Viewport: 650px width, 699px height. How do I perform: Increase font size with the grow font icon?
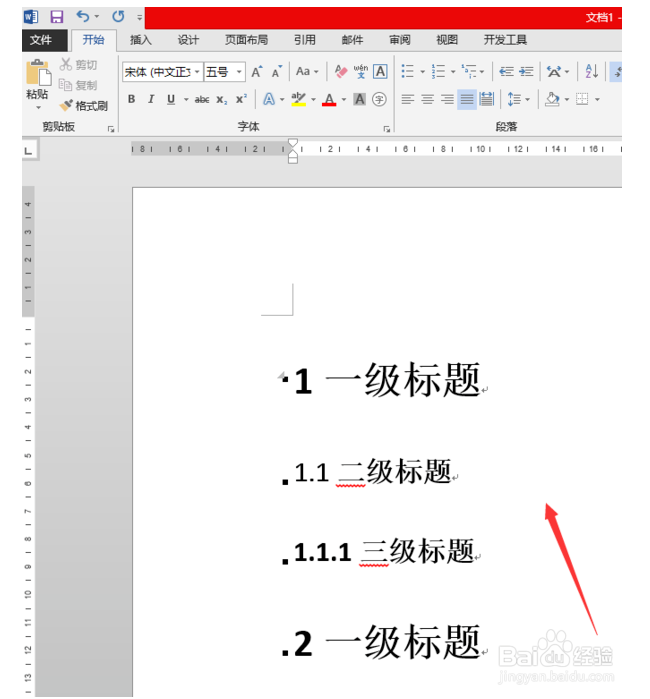[256, 72]
